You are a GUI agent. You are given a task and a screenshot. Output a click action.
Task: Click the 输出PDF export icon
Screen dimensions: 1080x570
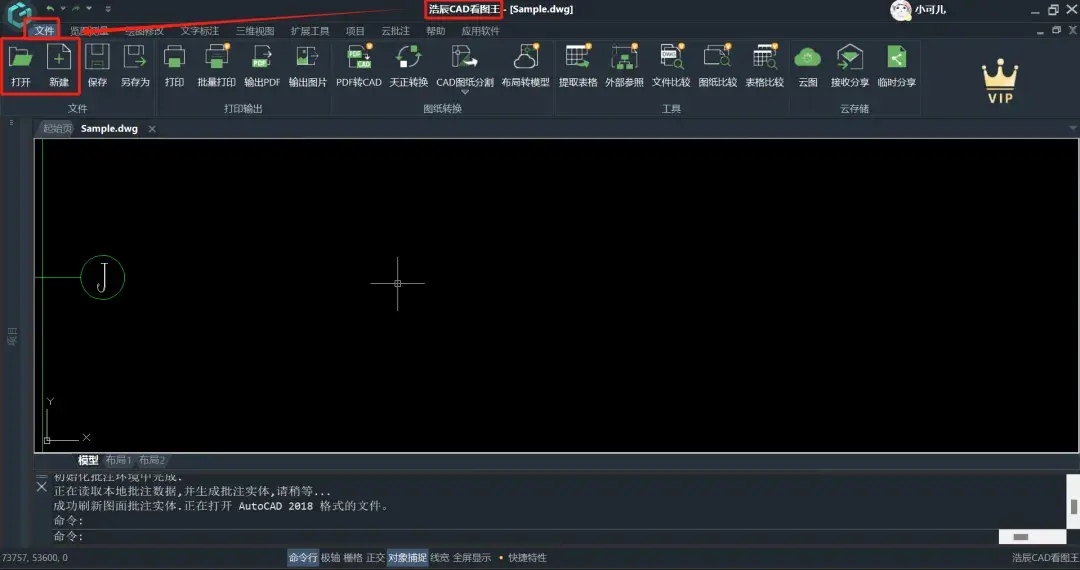(262, 57)
